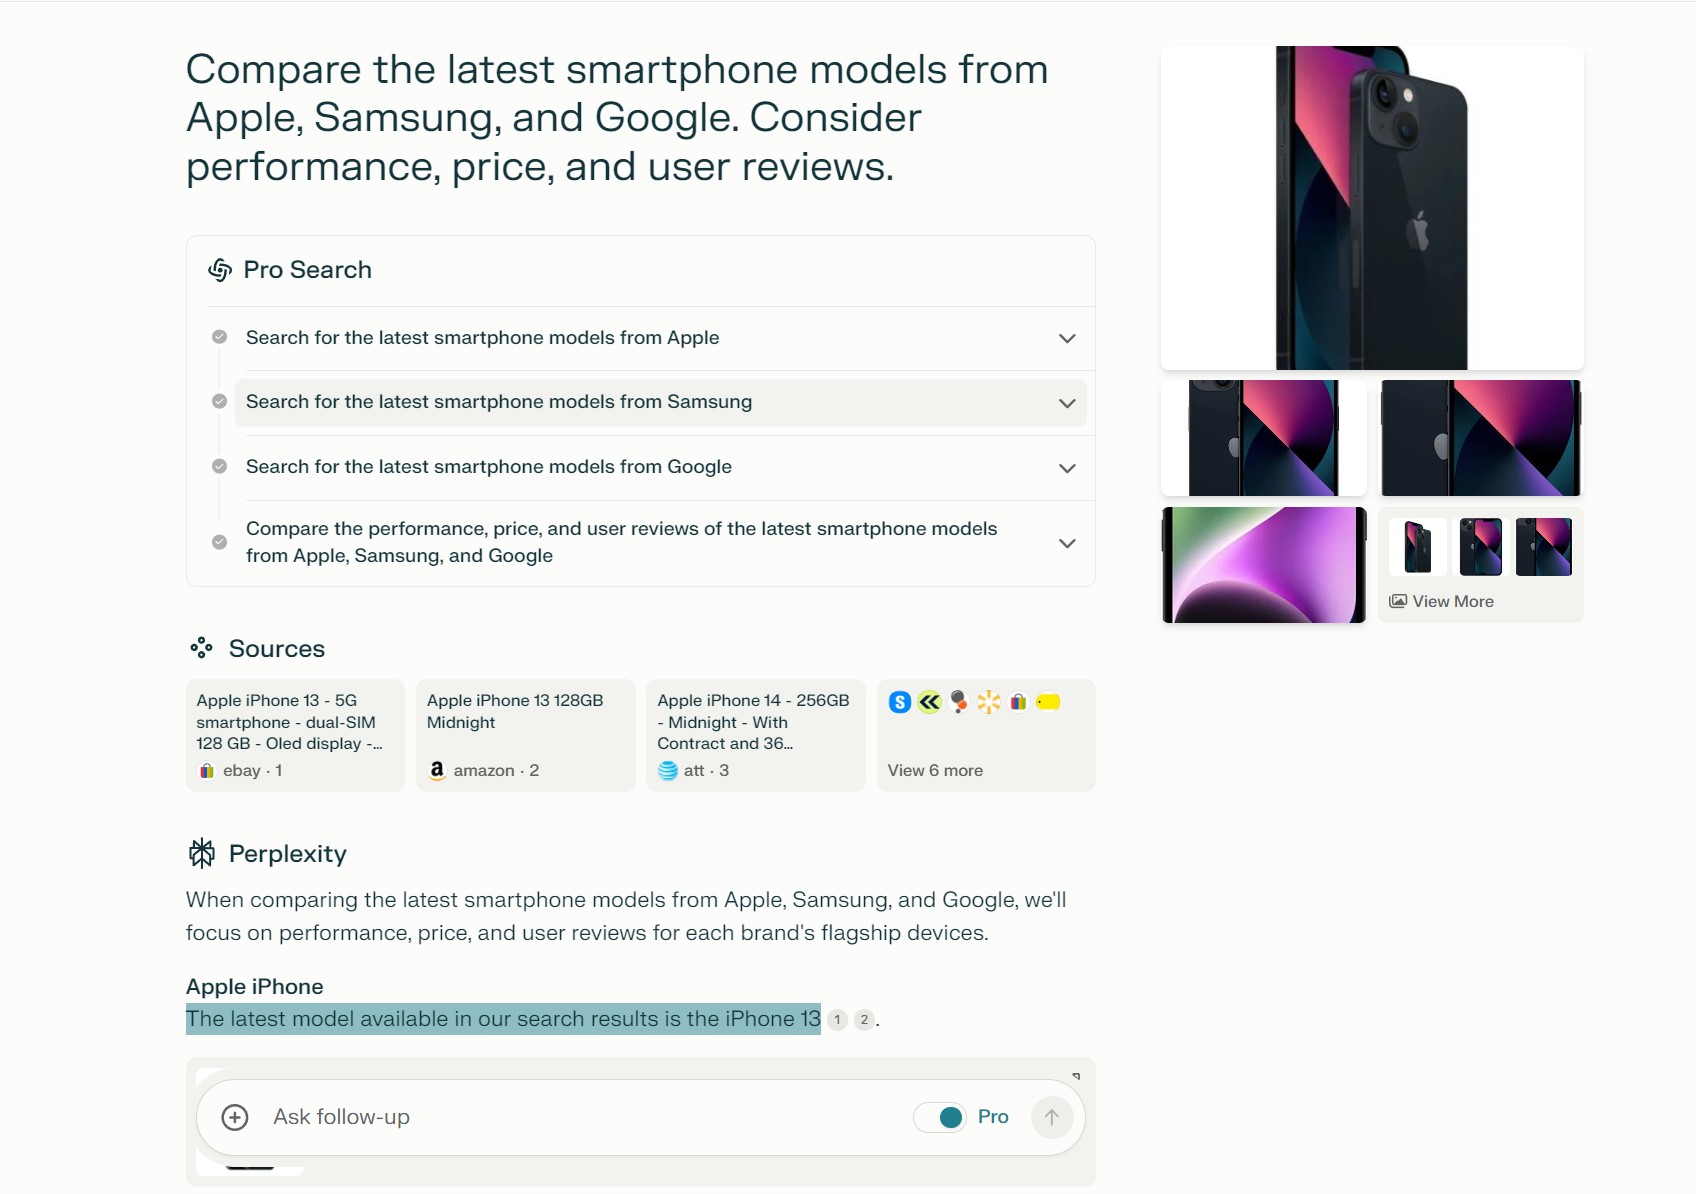Click the att favicon in third source

668,770
